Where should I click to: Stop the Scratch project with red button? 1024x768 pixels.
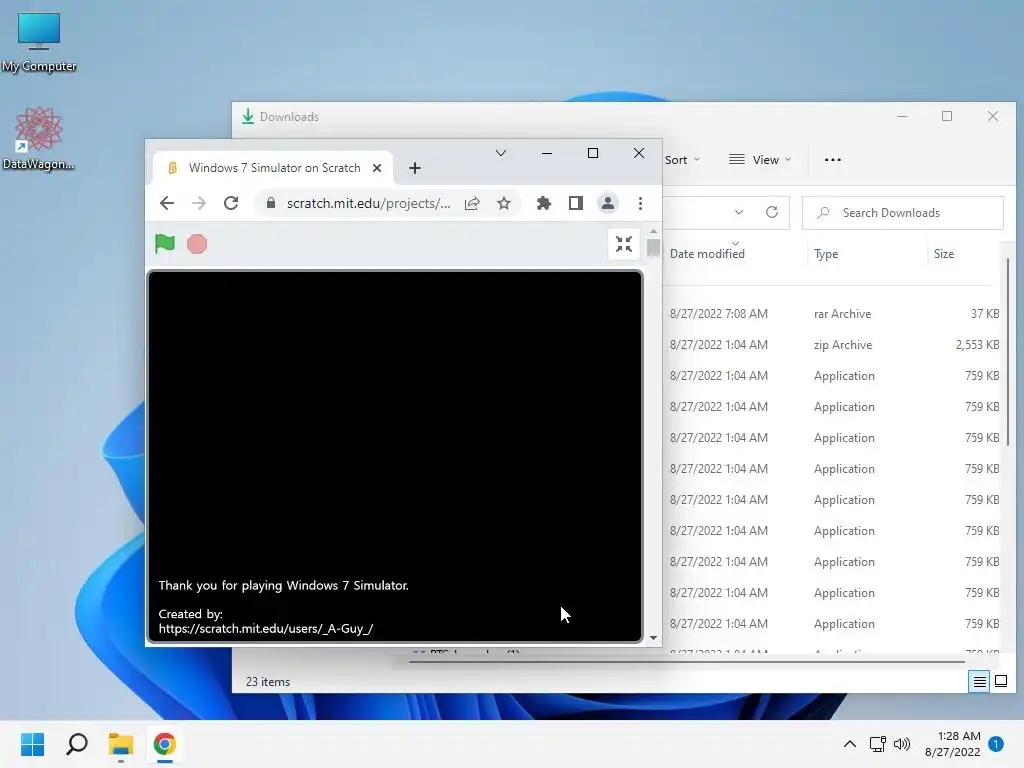click(x=197, y=244)
